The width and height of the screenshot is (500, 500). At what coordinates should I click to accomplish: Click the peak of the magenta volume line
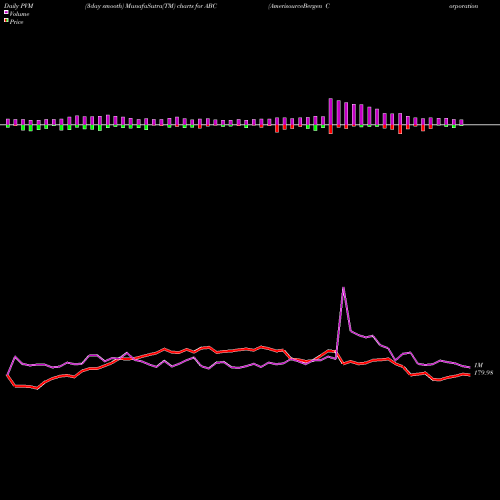point(343,287)
